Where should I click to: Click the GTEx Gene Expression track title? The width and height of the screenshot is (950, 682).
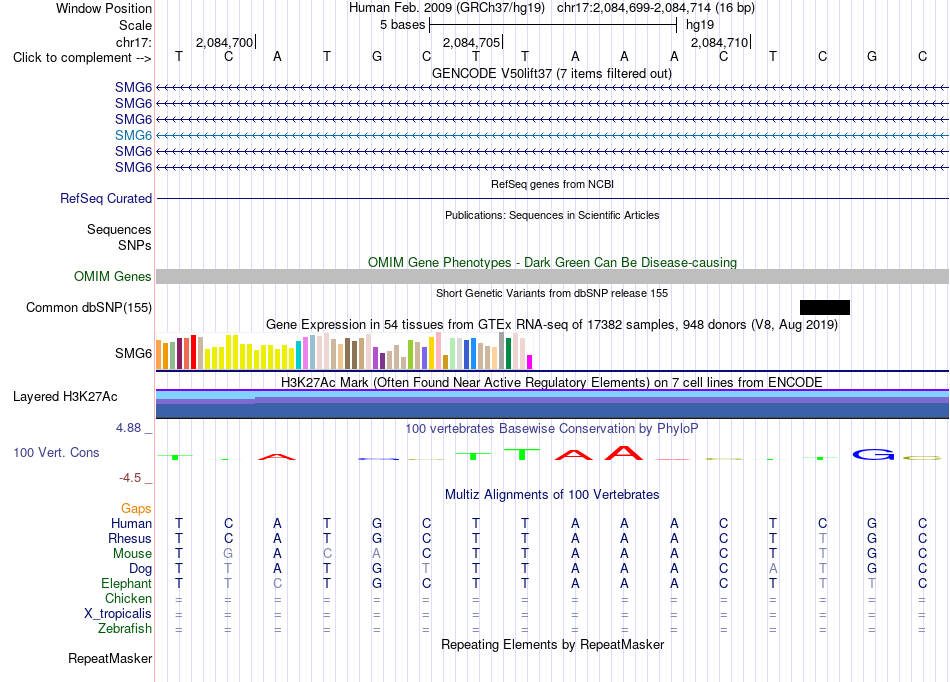[x=552, y=325]
